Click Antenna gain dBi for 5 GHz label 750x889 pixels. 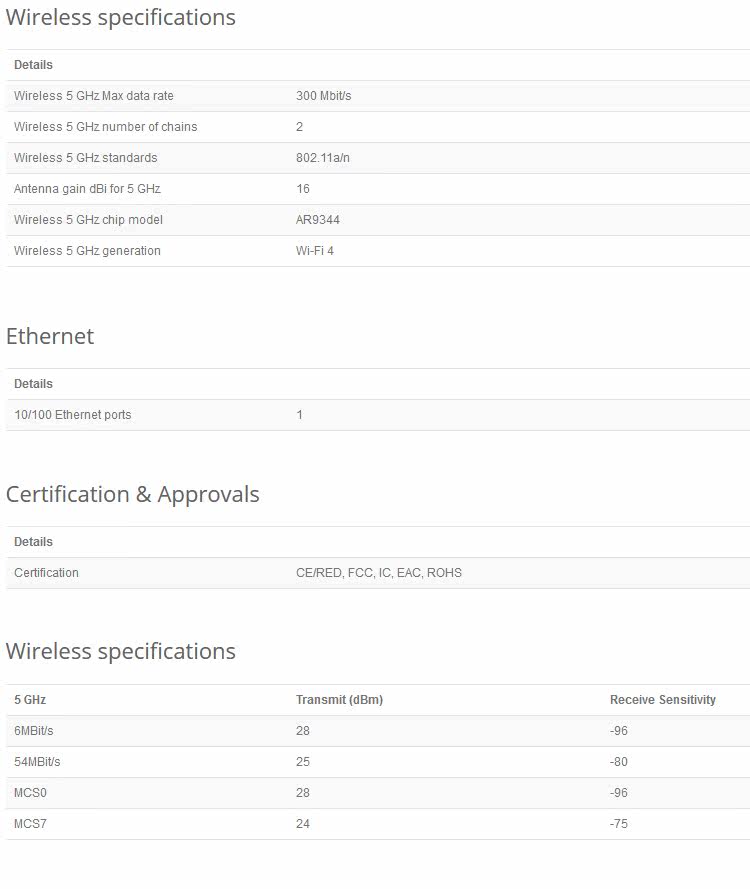[x=87, y=189]
